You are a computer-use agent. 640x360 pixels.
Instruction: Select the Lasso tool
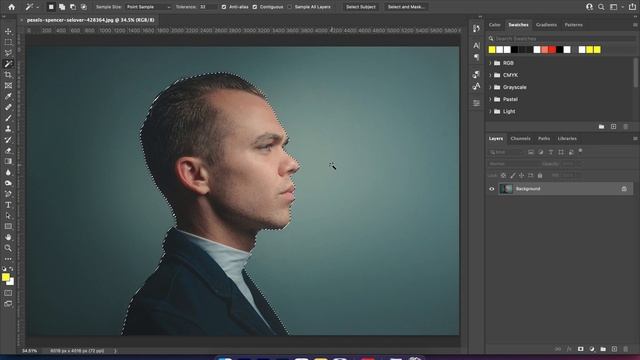coord(8,53)
